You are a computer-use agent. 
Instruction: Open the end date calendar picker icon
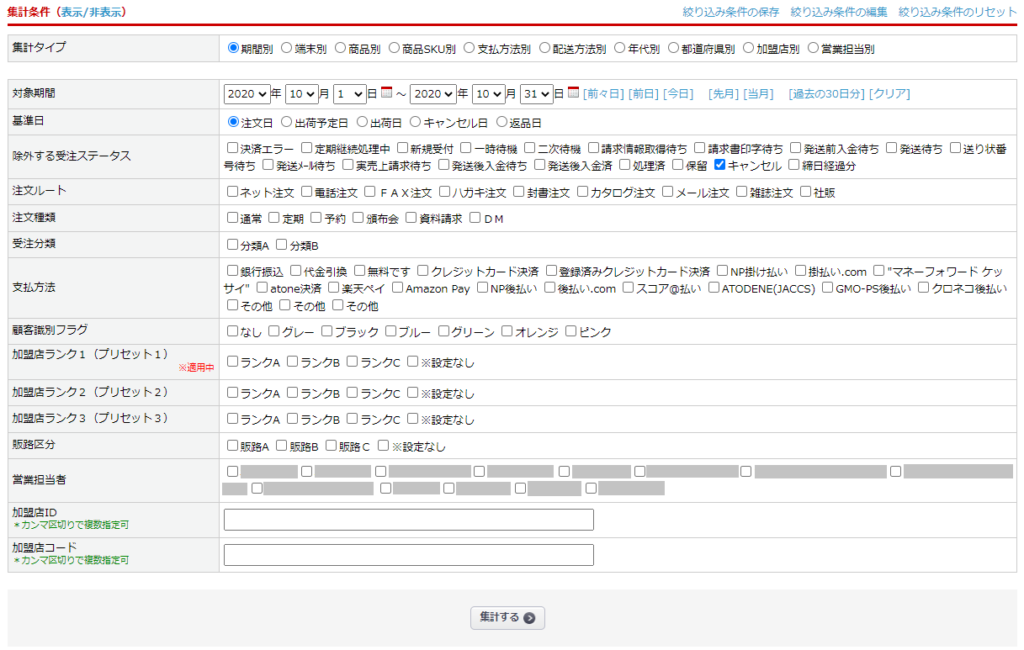573,93
